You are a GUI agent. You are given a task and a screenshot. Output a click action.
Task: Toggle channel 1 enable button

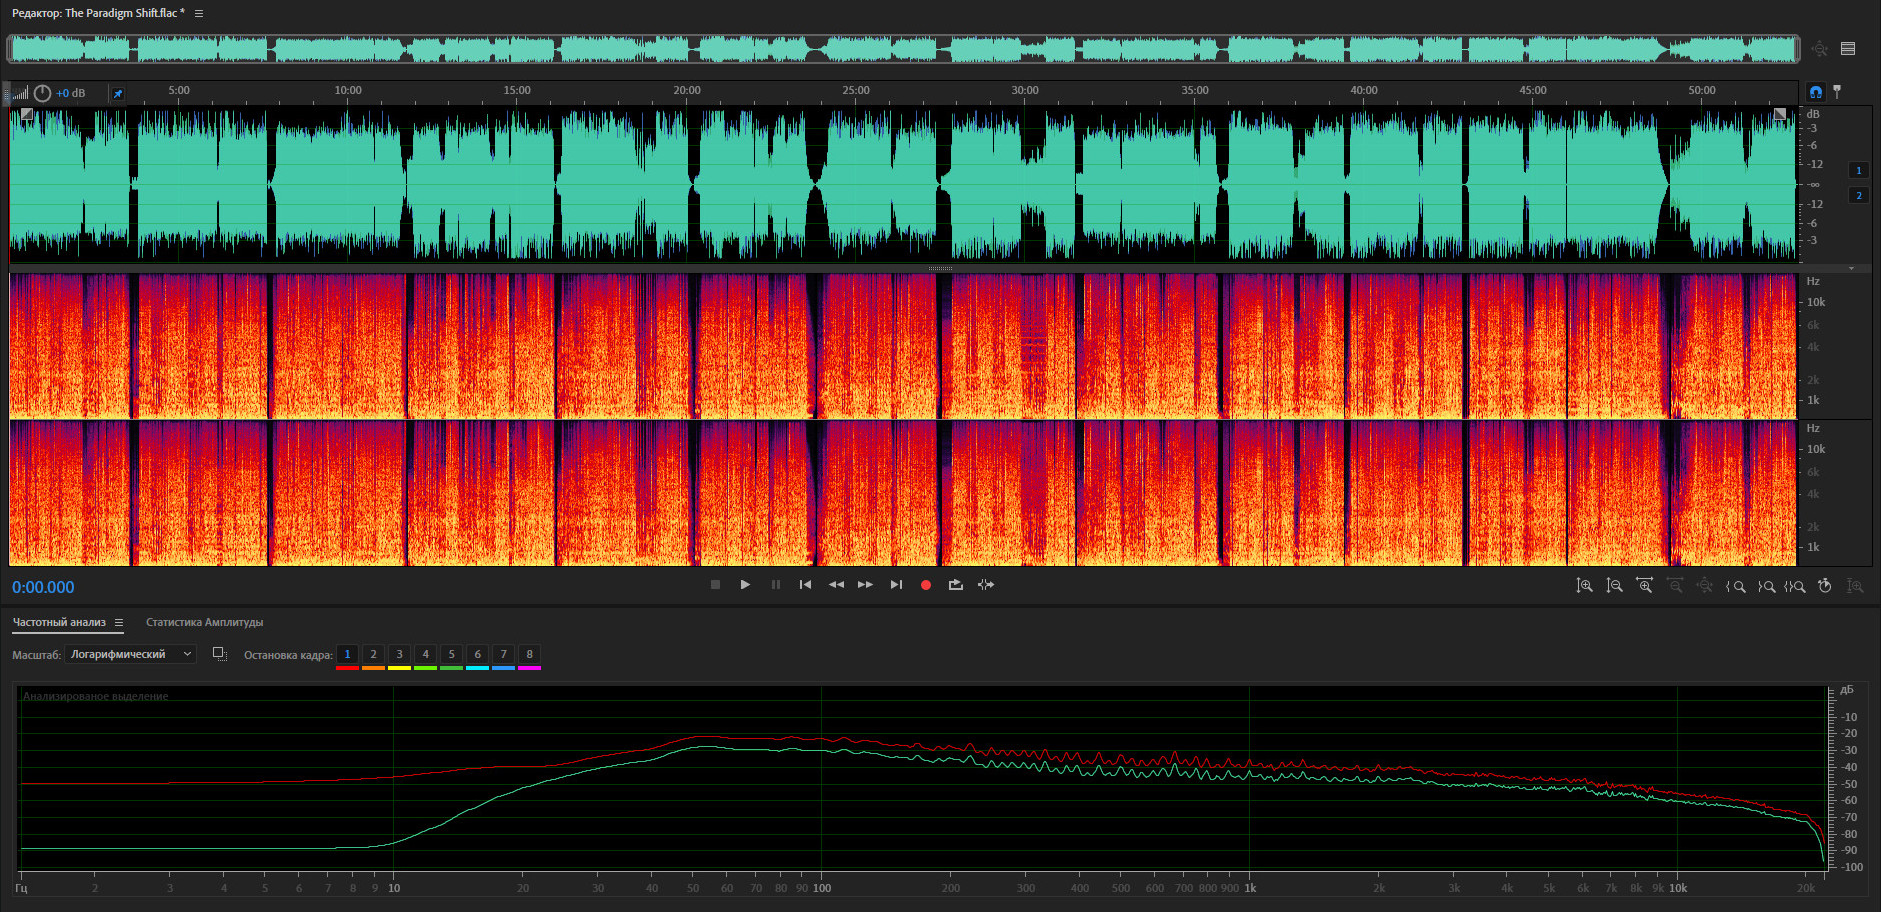(1859, 170)
